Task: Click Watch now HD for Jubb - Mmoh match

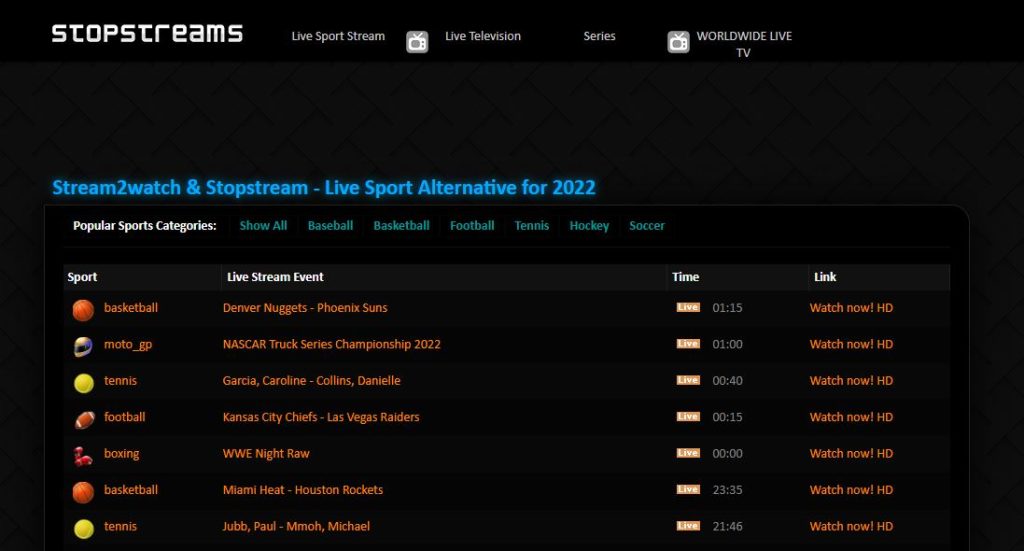Action: click(851, 526)
